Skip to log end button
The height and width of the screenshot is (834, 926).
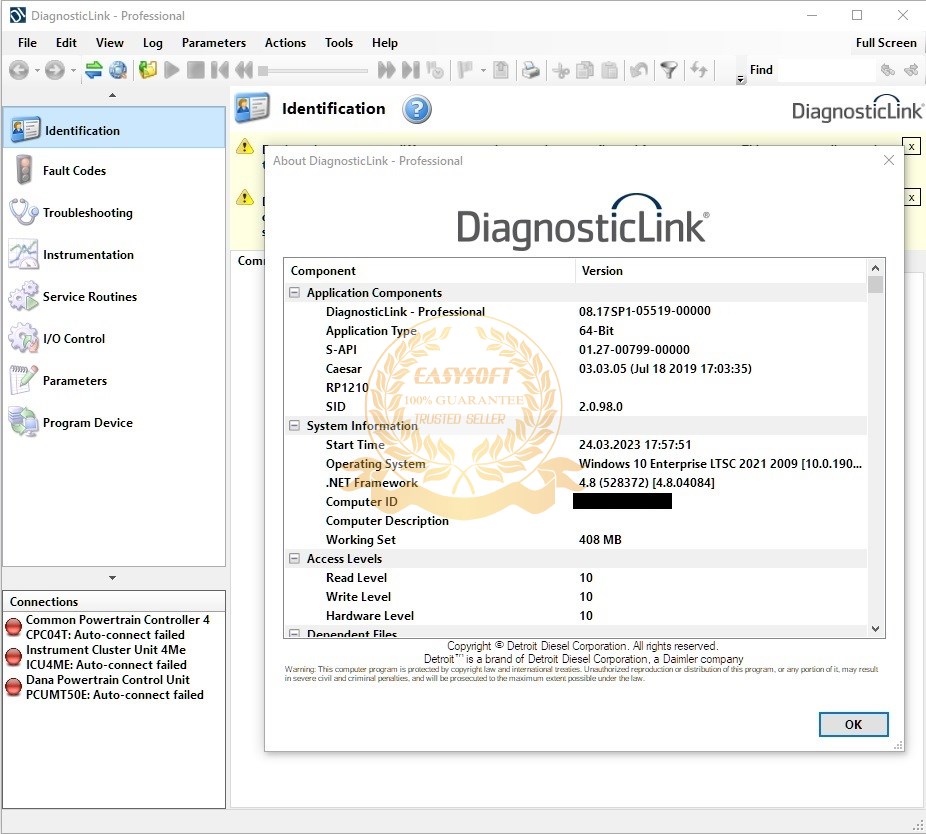(x=411, y=70)
